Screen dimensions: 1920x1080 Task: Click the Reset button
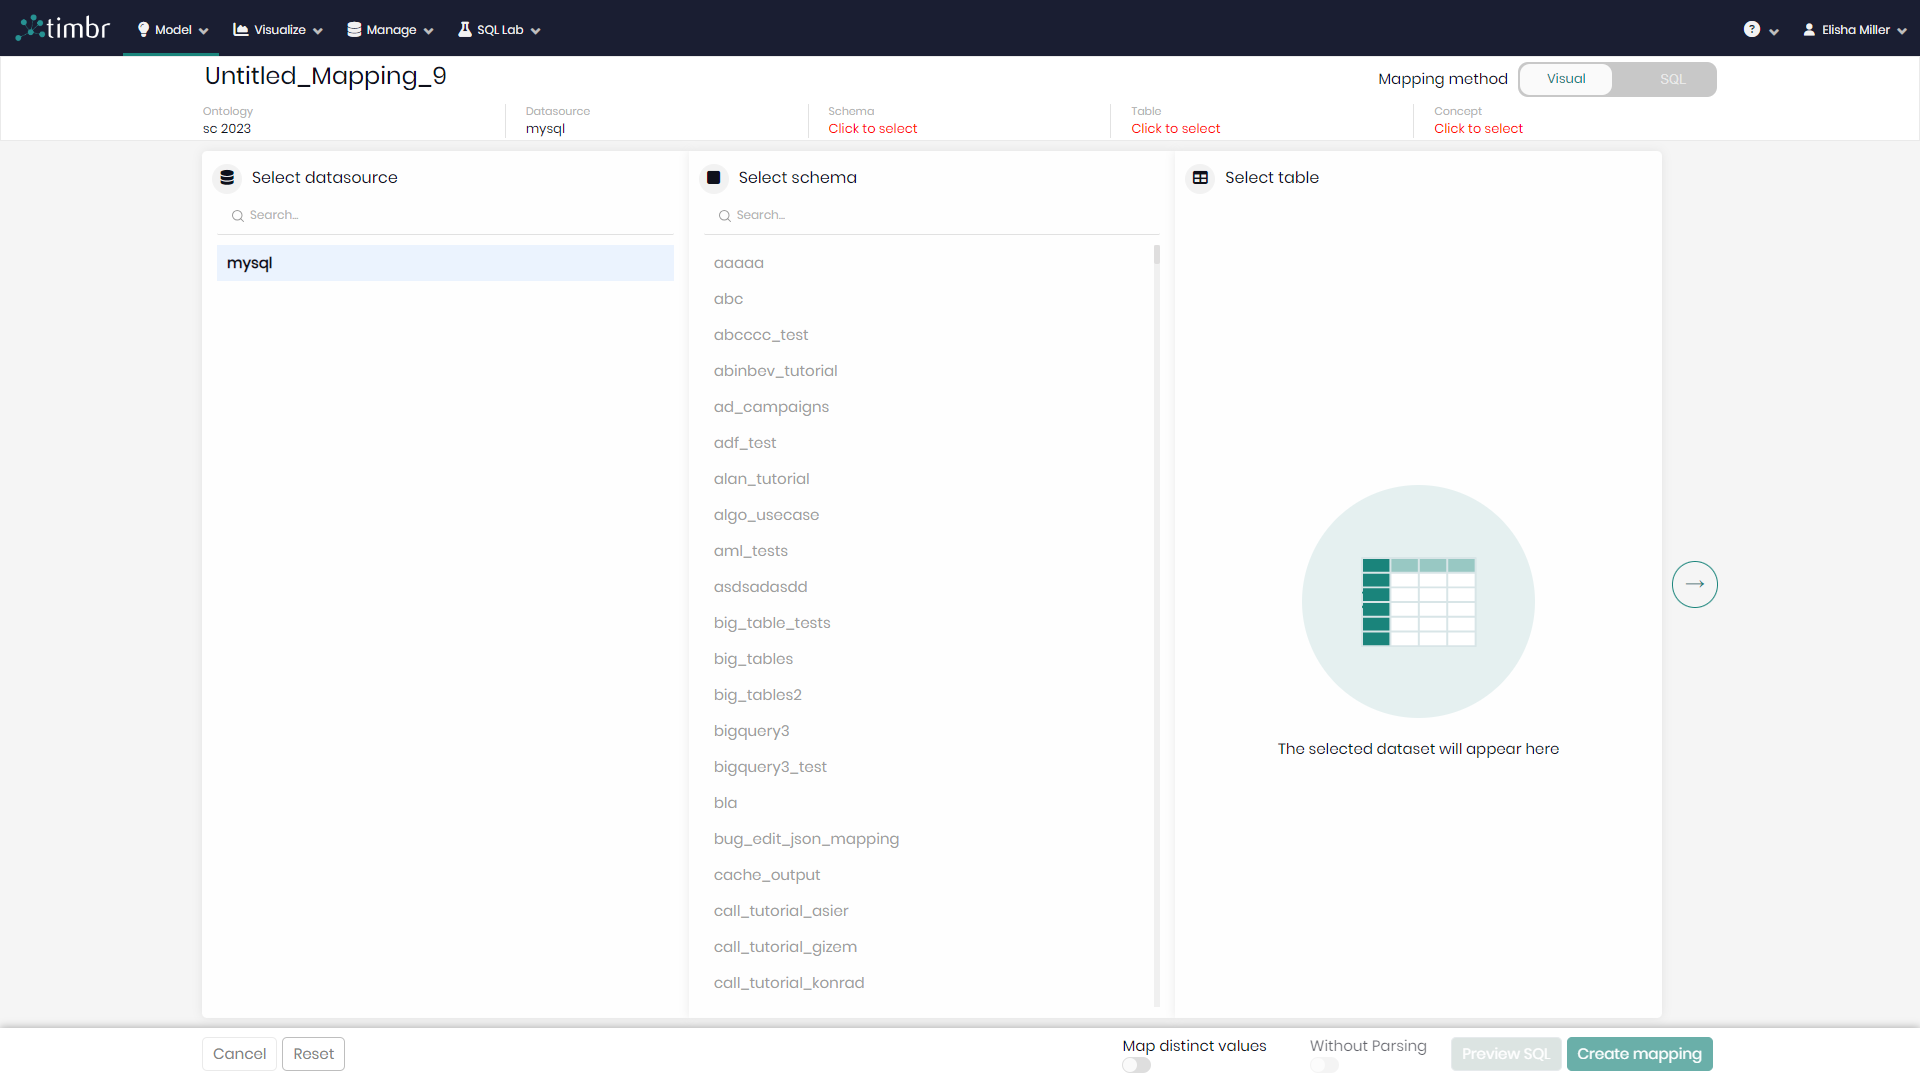(313, 1054)
